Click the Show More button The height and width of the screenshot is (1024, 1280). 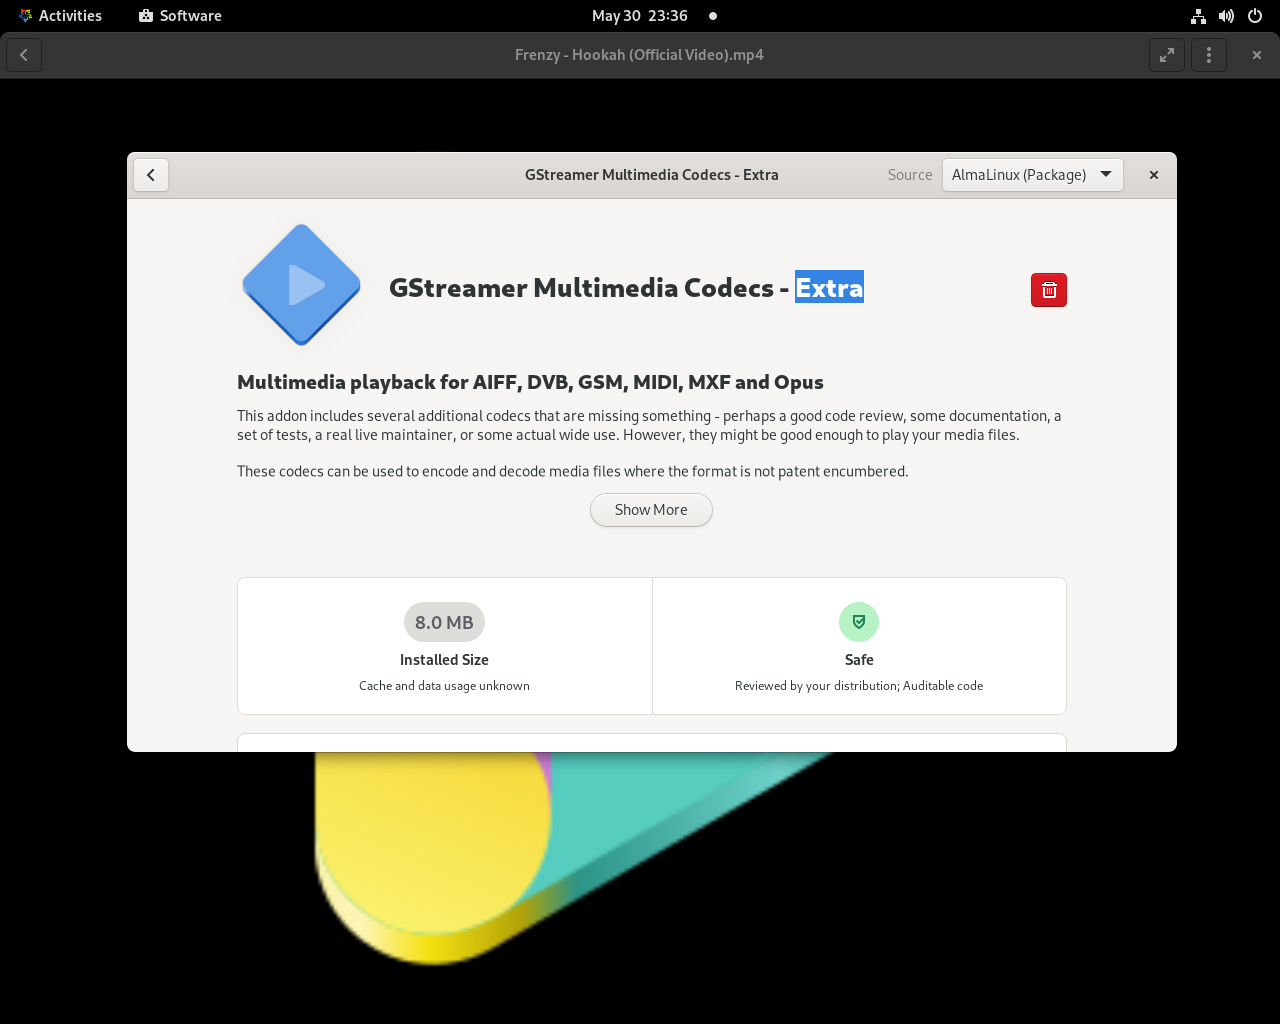(651, 510)
